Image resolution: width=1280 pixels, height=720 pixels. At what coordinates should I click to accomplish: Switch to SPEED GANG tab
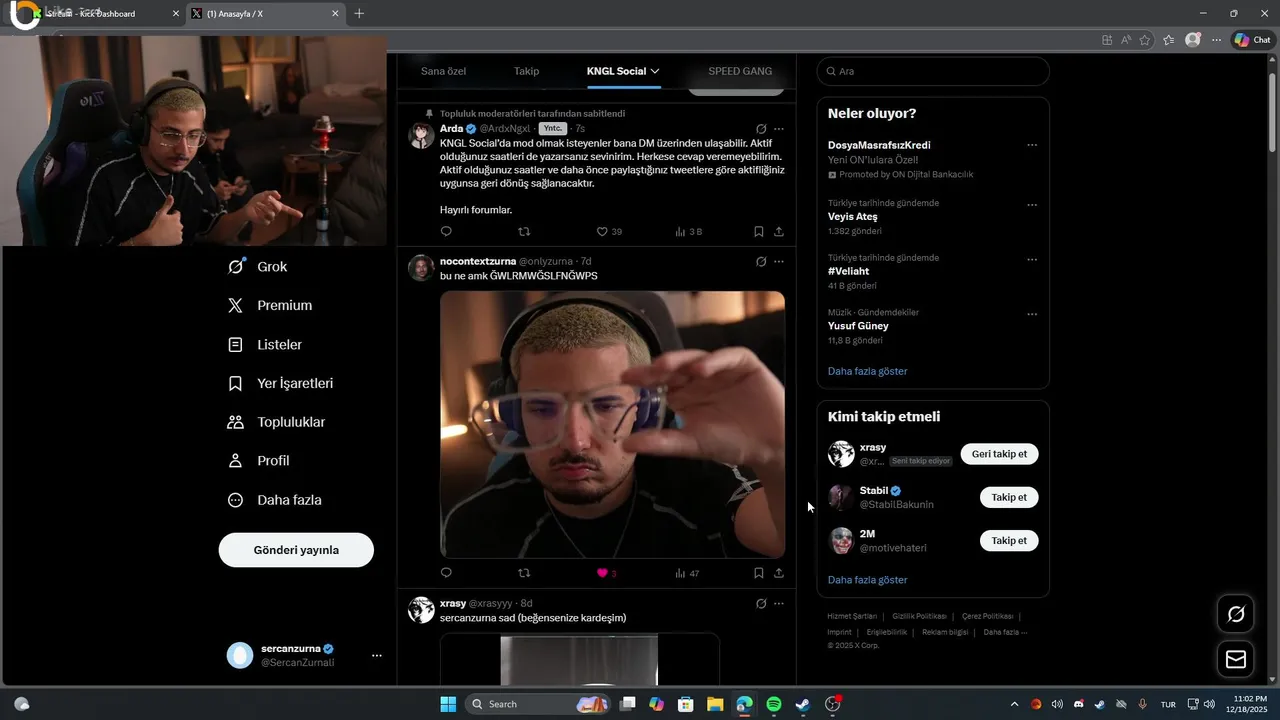coord(740,71)
